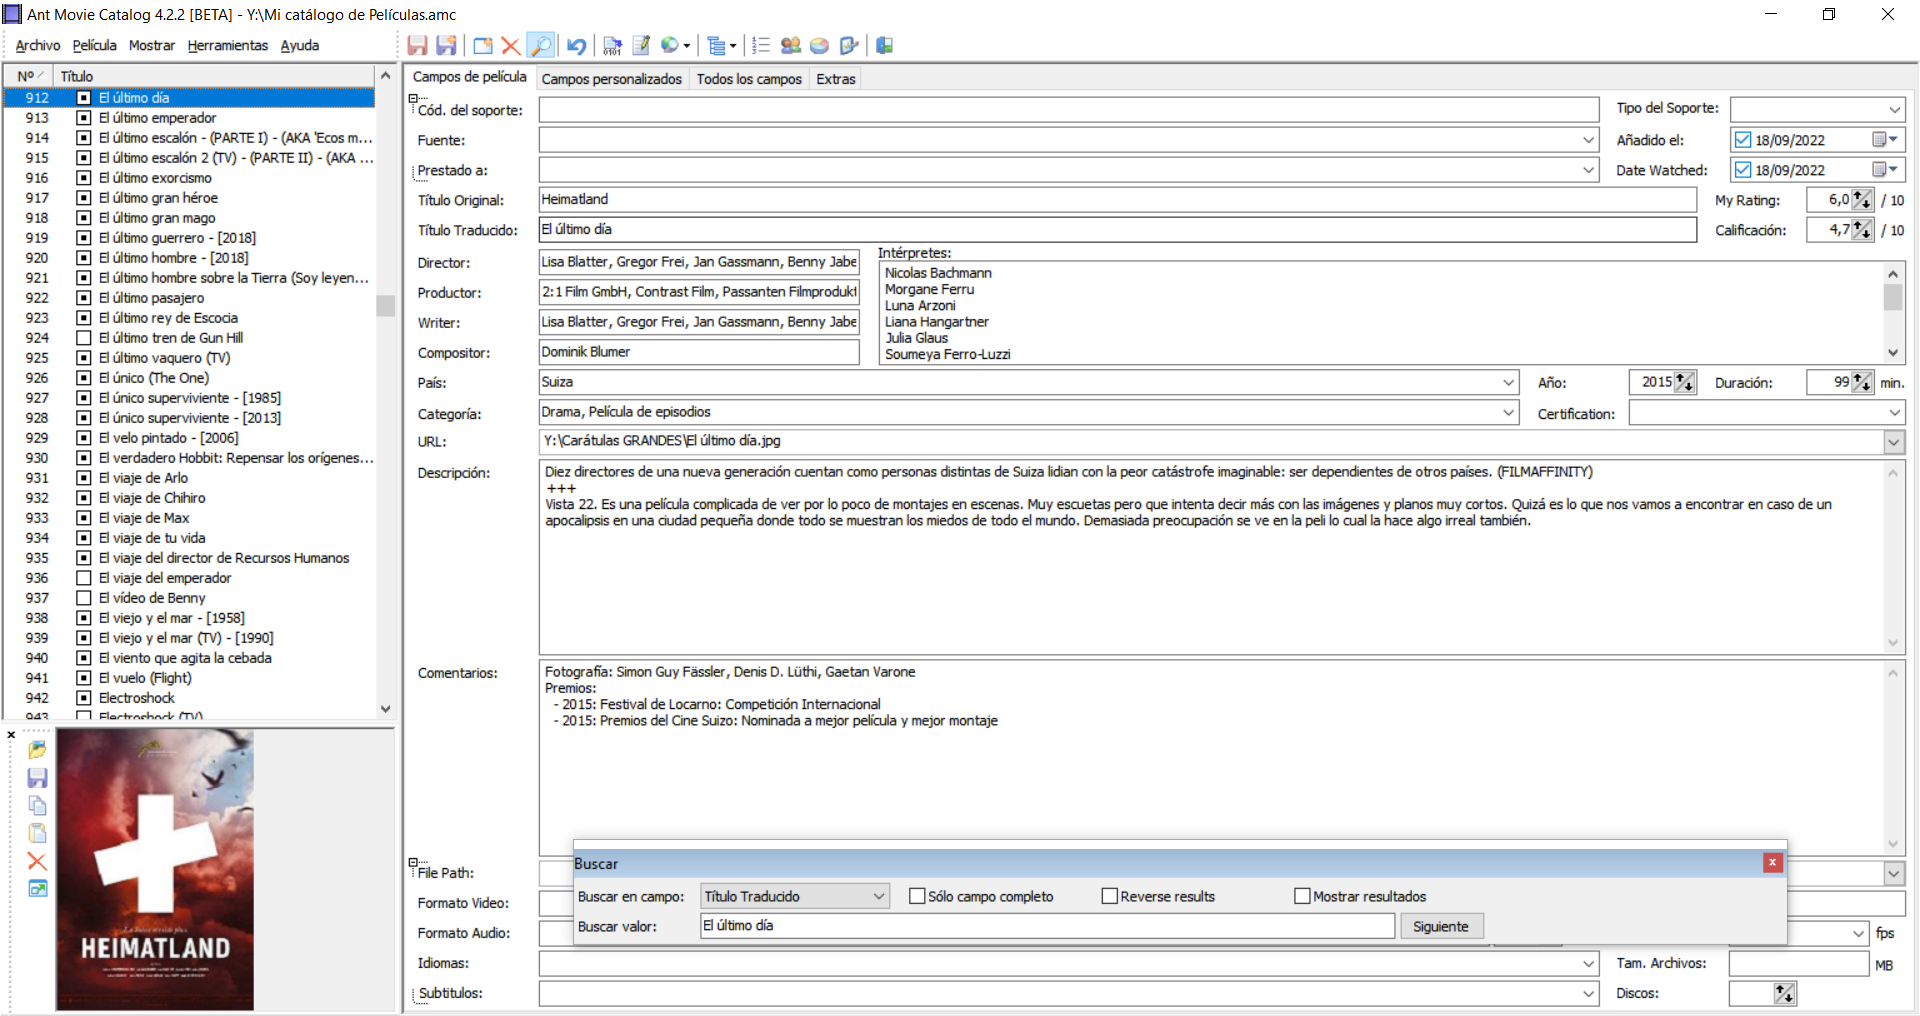Select El último emperador in the list

[x=157, y=118]
